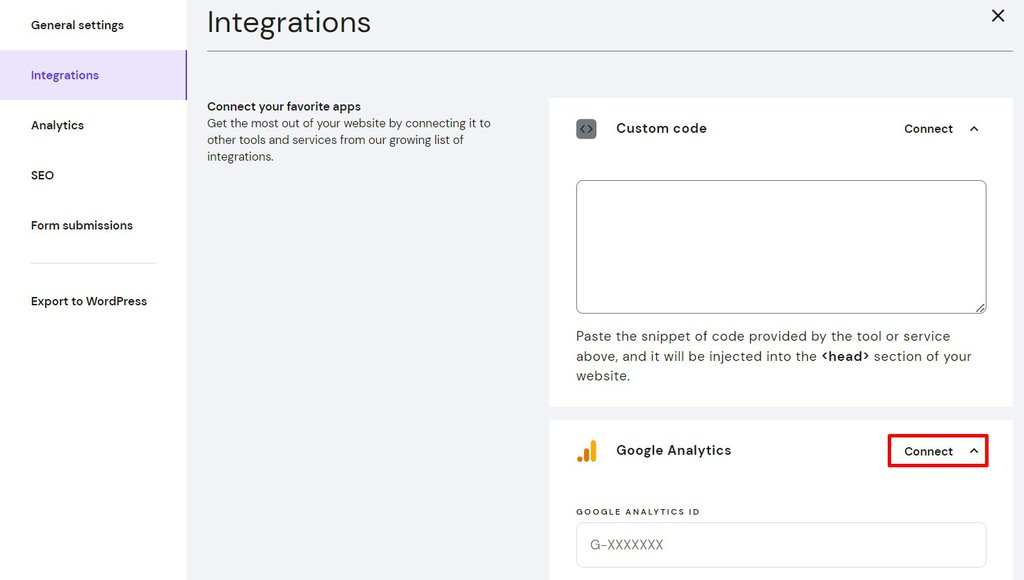1024x580 pixels.
Task: Click the G-XXXXXXX placeholder input
Action: coord(781,545)
